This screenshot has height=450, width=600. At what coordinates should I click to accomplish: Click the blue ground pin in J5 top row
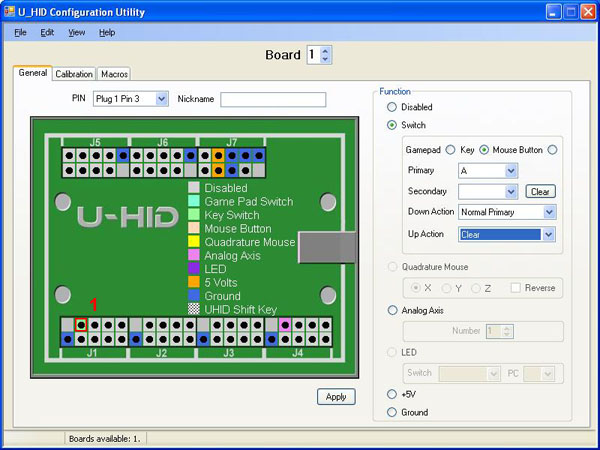[123, 156]
